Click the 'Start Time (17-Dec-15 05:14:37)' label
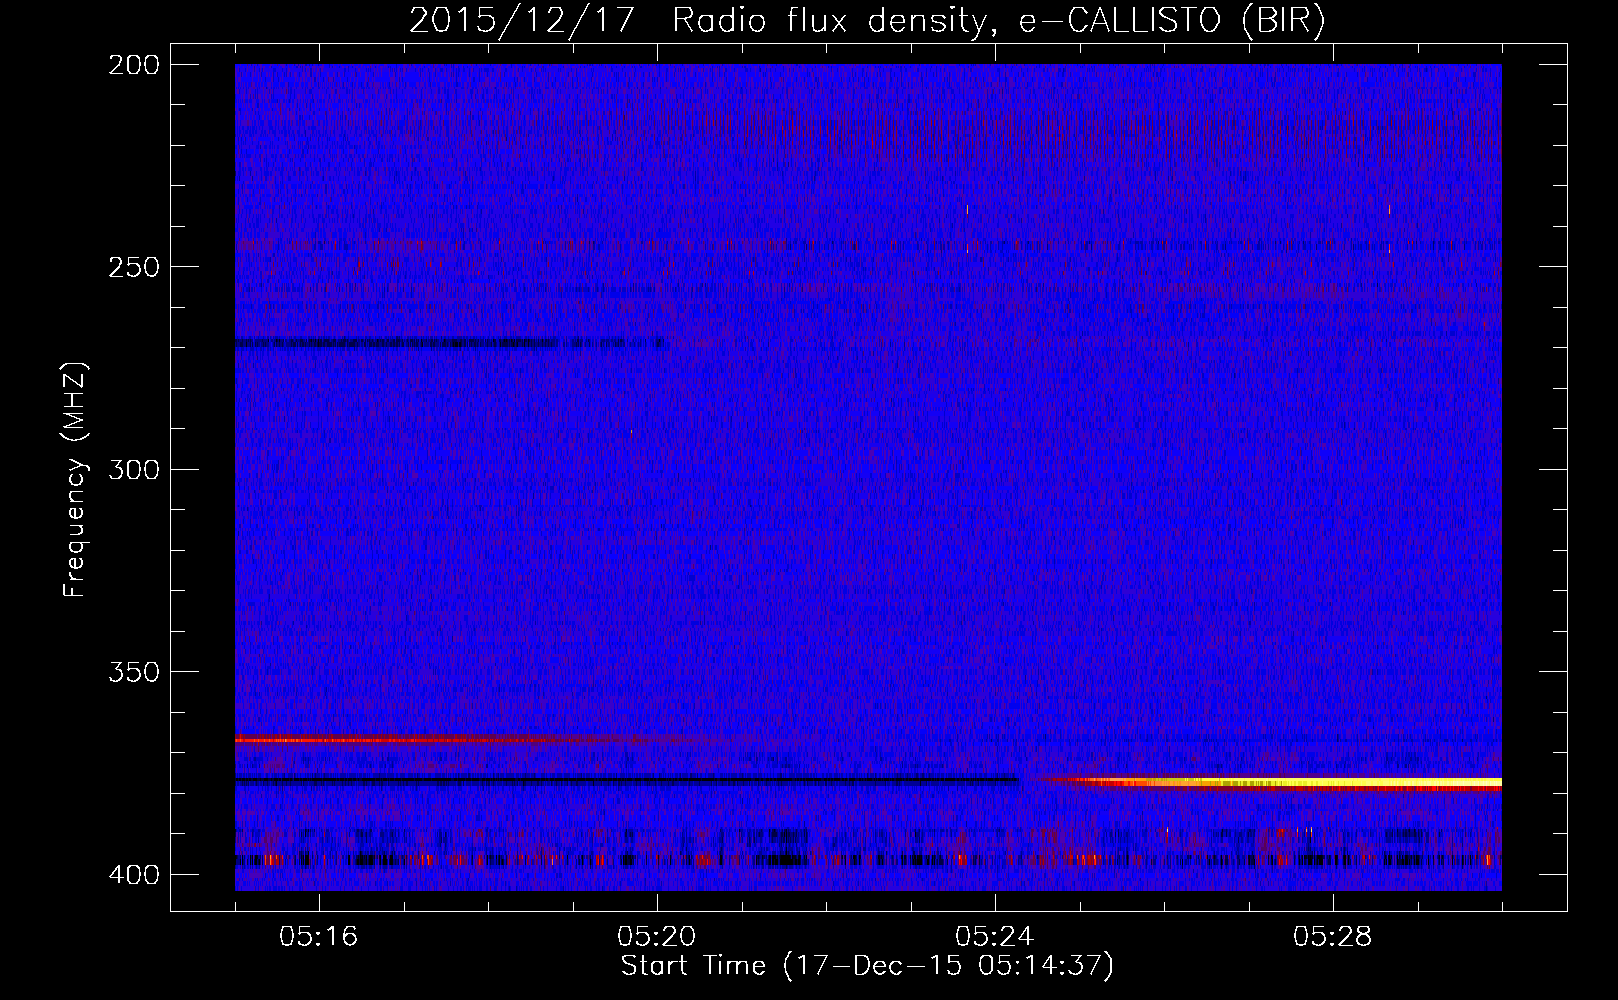This screenshot has height=1000, width=1618. [867, 966]
